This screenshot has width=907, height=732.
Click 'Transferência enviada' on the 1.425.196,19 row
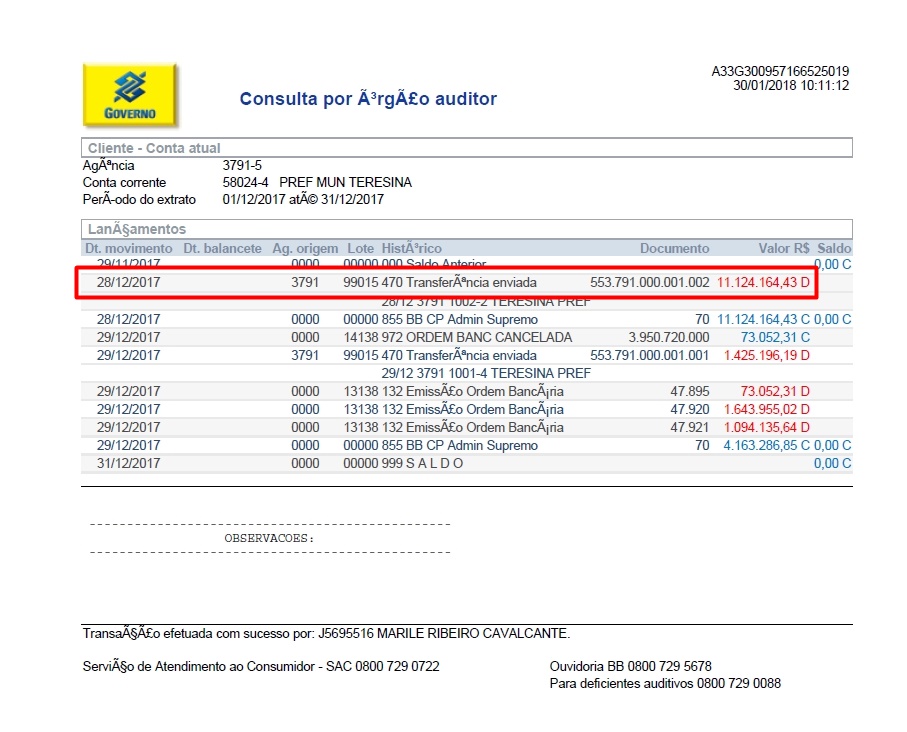[471, 355]
